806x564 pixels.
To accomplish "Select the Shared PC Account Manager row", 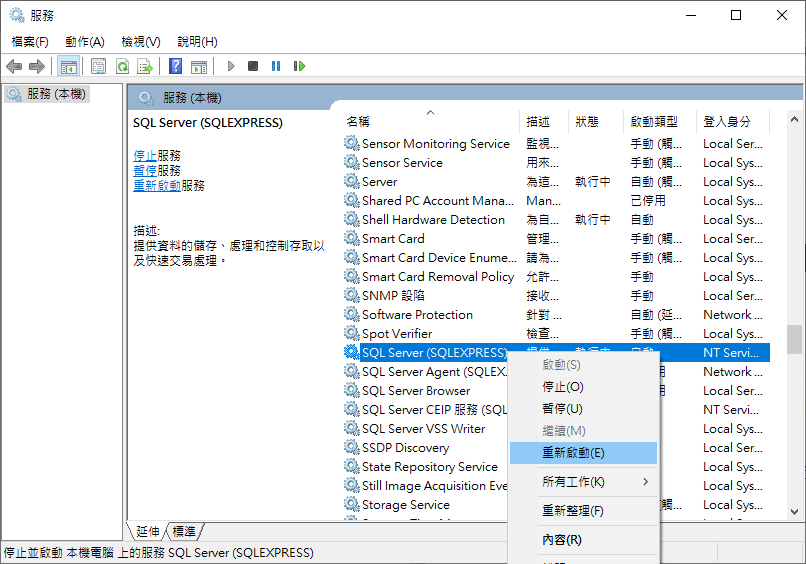I will point(556,201).
